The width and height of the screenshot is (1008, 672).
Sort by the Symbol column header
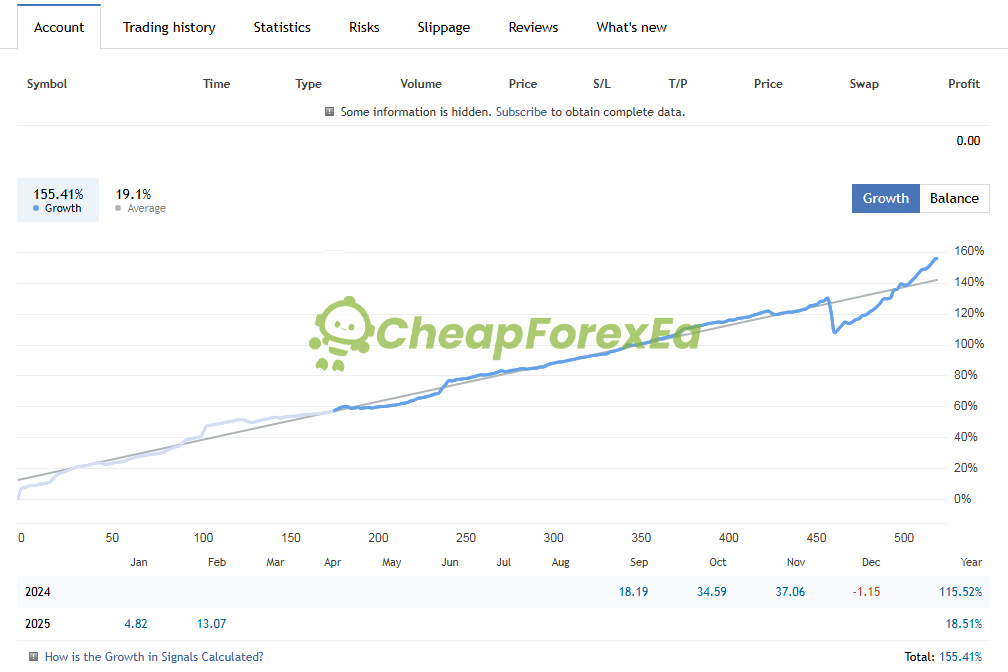[46, 84]
